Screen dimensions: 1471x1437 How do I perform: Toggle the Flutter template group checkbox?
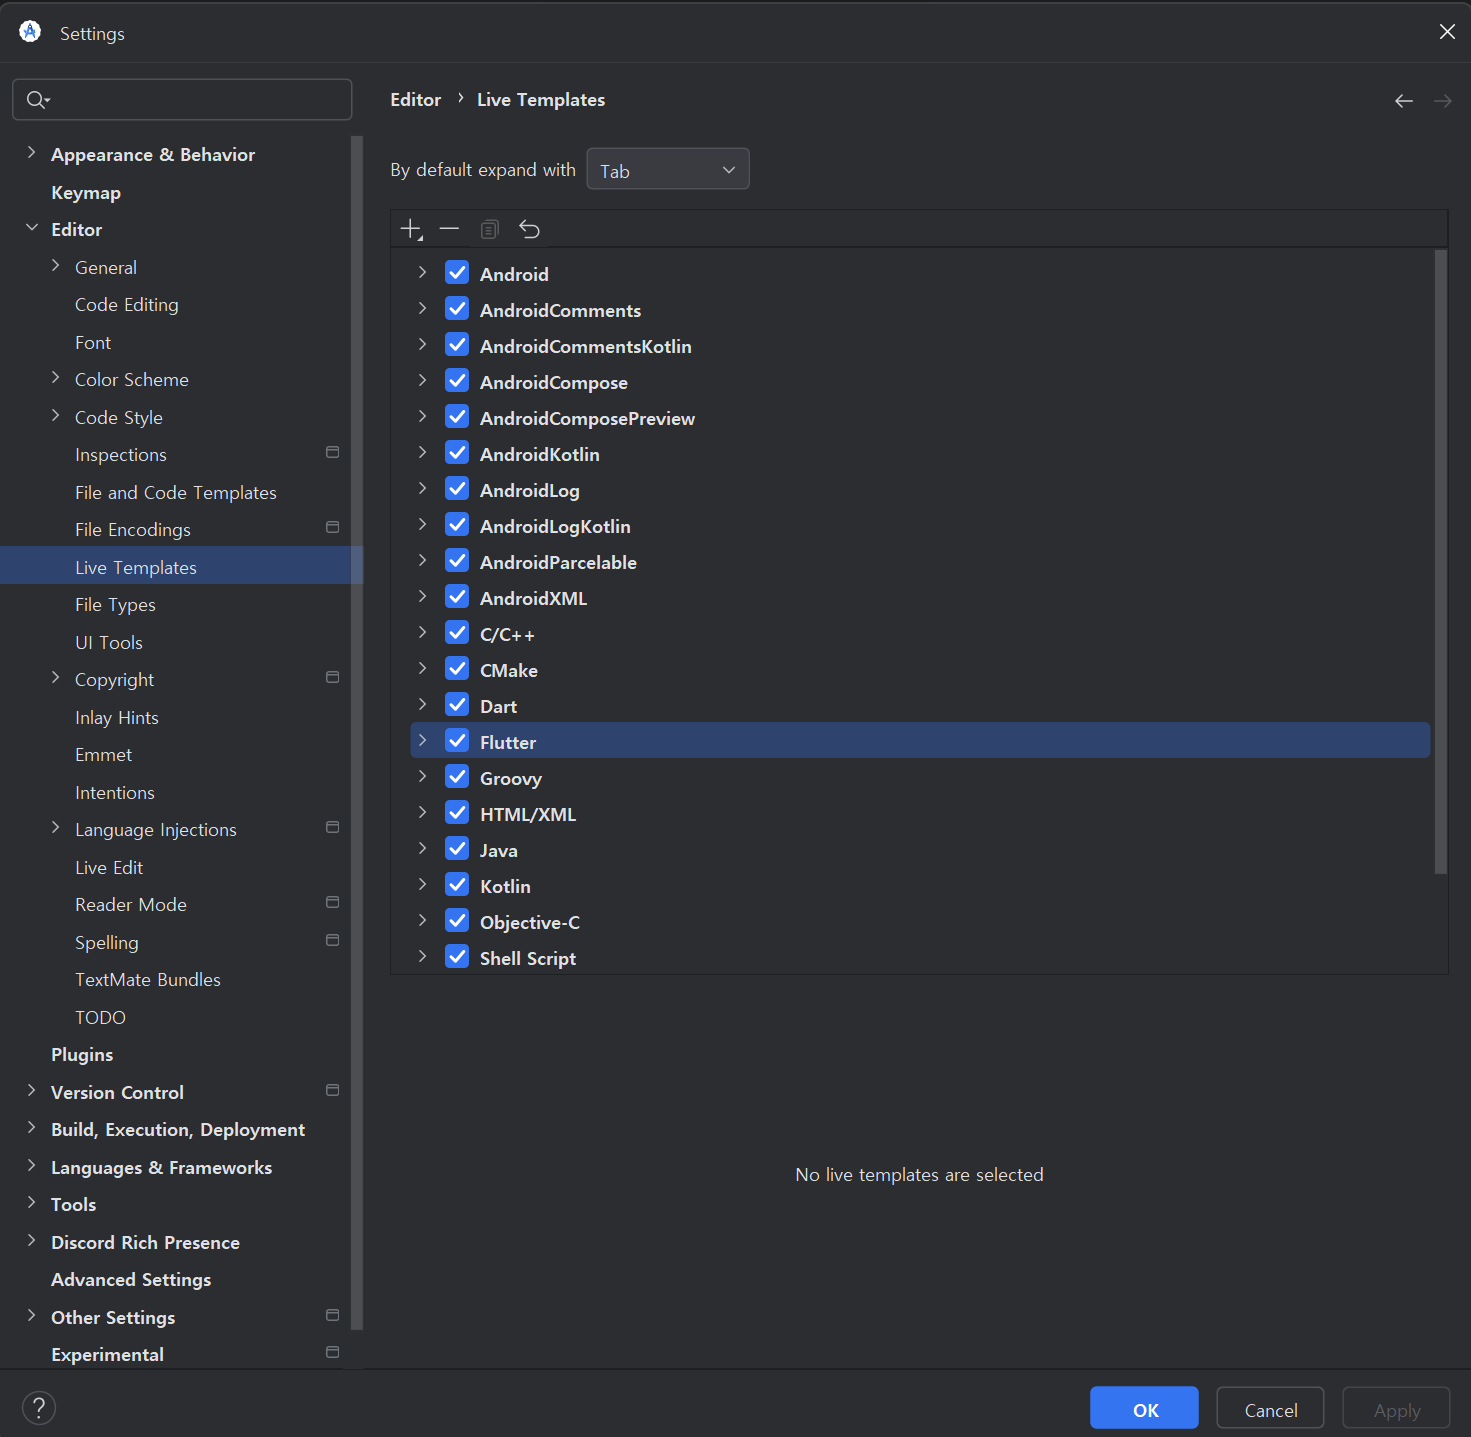457,741
